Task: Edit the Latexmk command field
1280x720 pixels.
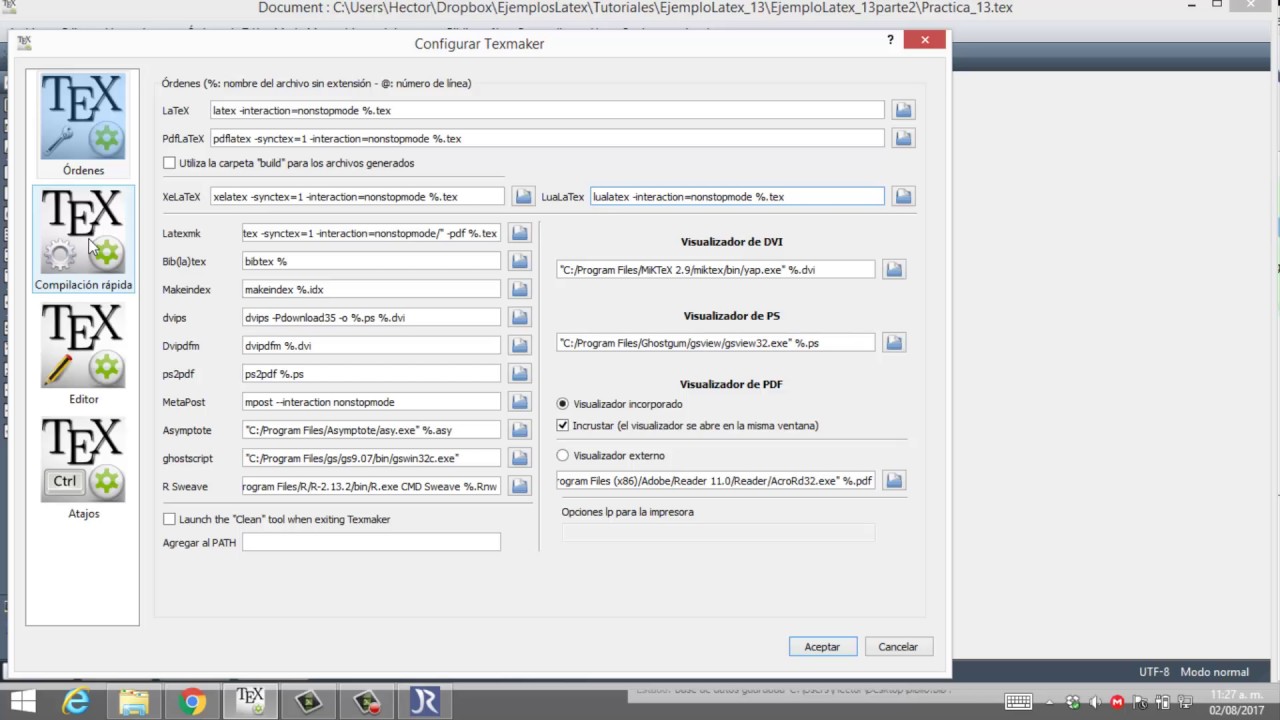Action: point(371,233)
